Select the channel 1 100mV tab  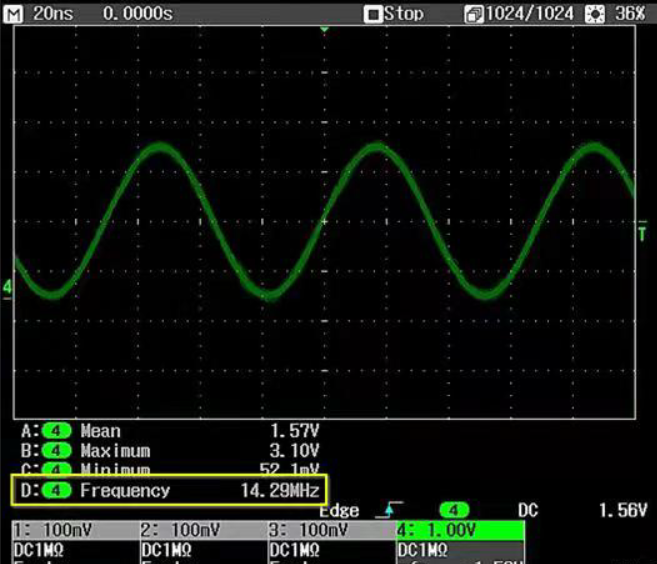click(74, 530)
